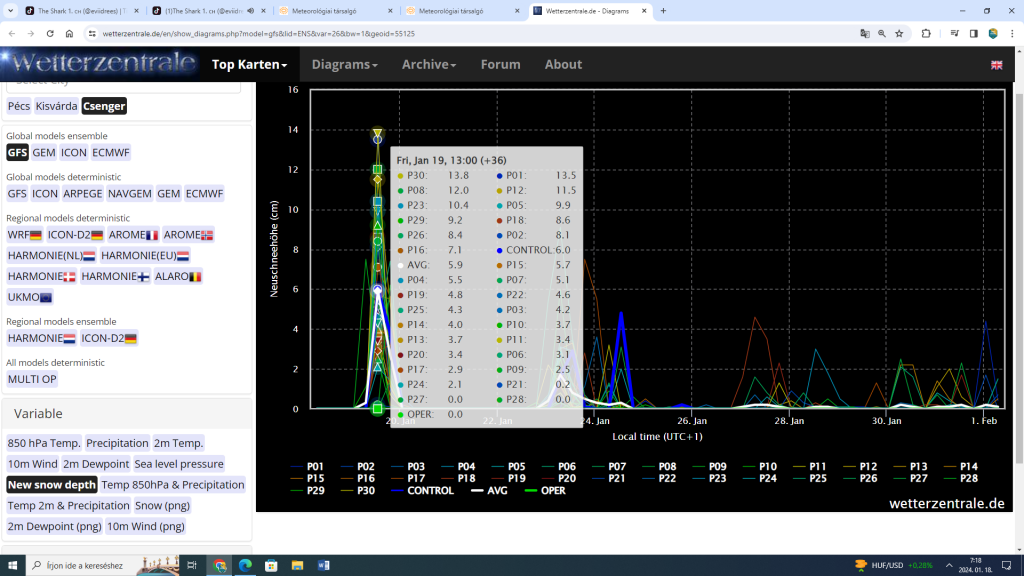Go to the Forum menu item
The image size is (1024, 576).
pyautogui.click(x=500, y=64)
